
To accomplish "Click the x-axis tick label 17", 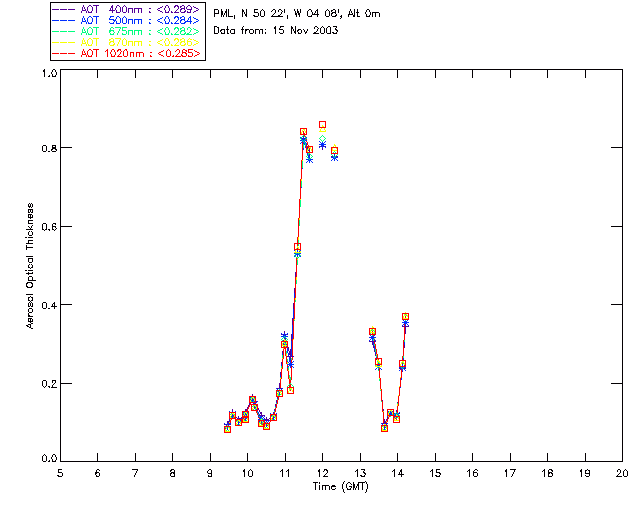I will coord(510,473).
